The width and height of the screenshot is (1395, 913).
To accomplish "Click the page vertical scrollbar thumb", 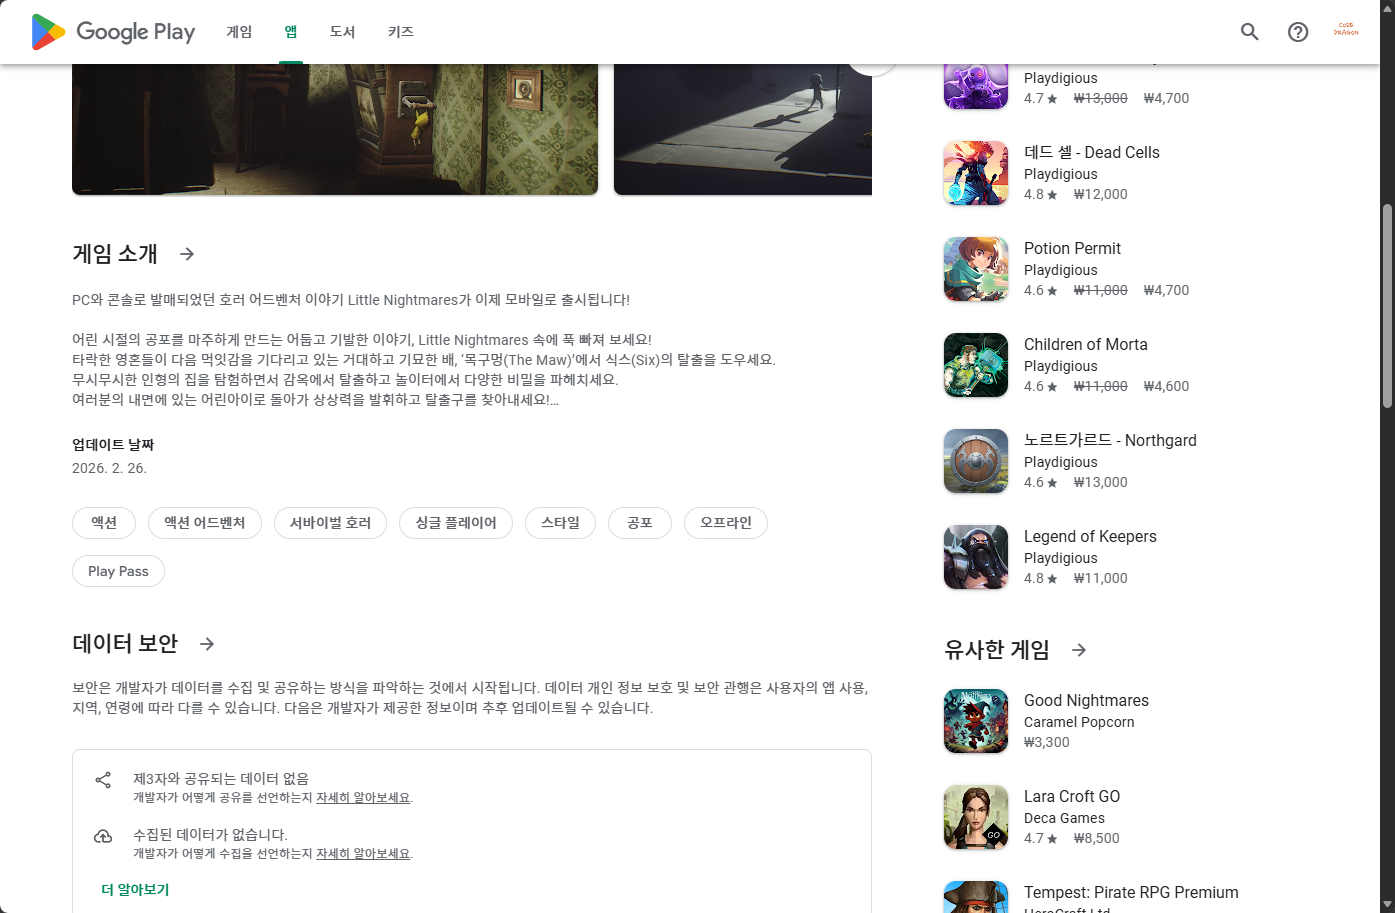I will click(x=1387, y=306).
